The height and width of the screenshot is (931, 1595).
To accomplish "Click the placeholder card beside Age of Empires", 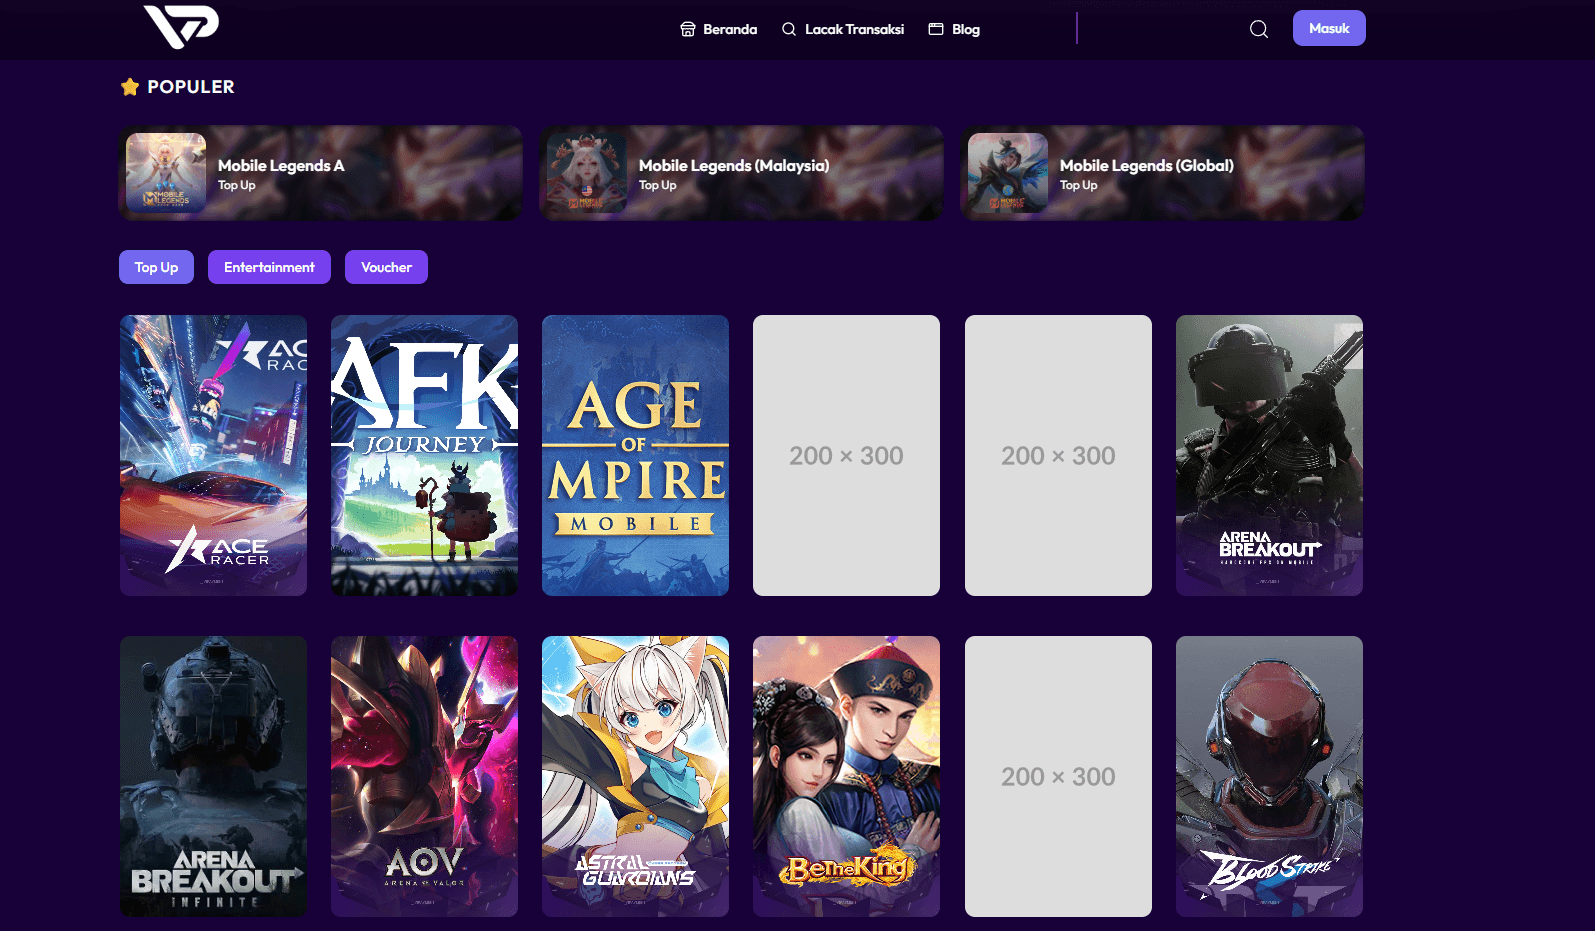I will pos(846,455).
